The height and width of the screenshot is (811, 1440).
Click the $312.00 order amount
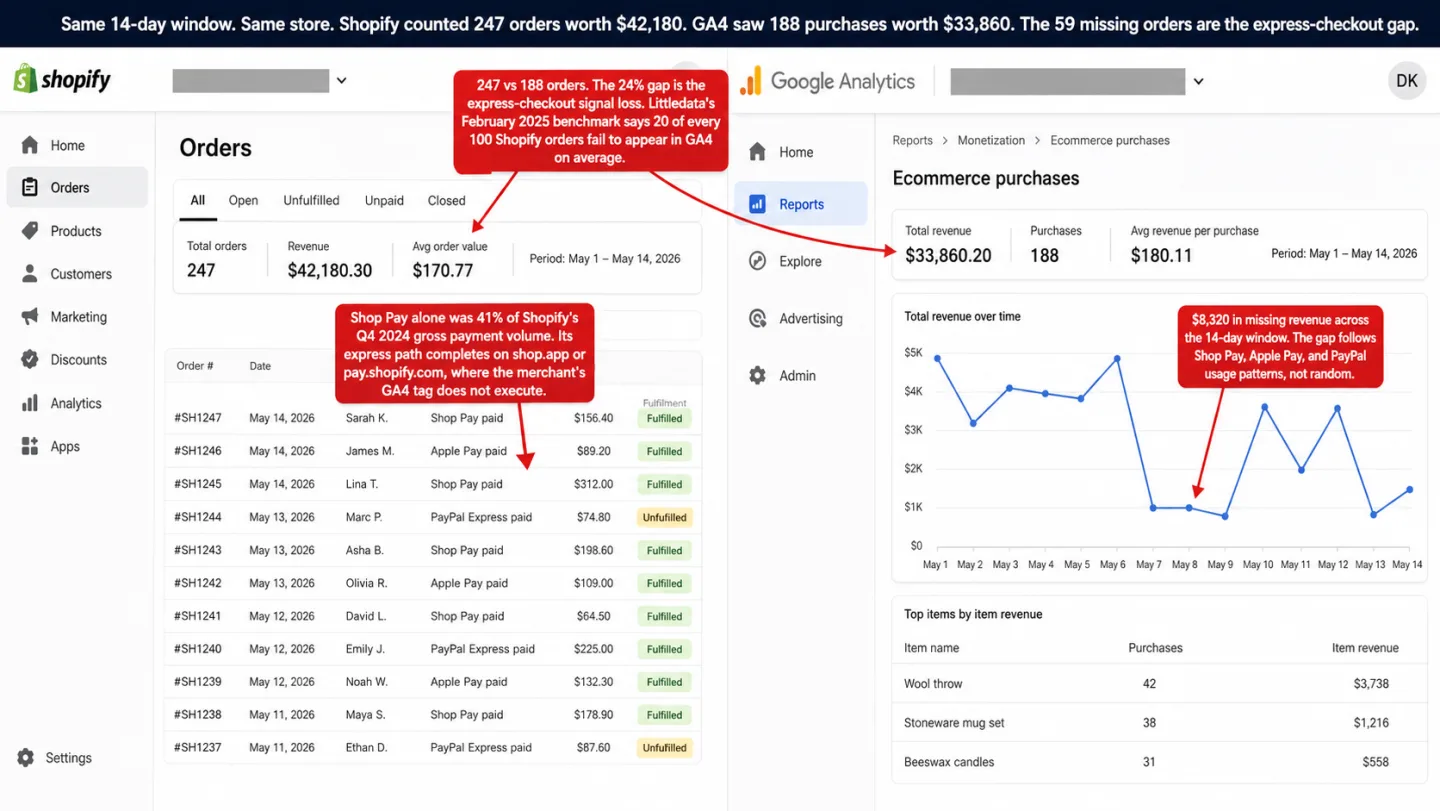click(x=594, y=484)
